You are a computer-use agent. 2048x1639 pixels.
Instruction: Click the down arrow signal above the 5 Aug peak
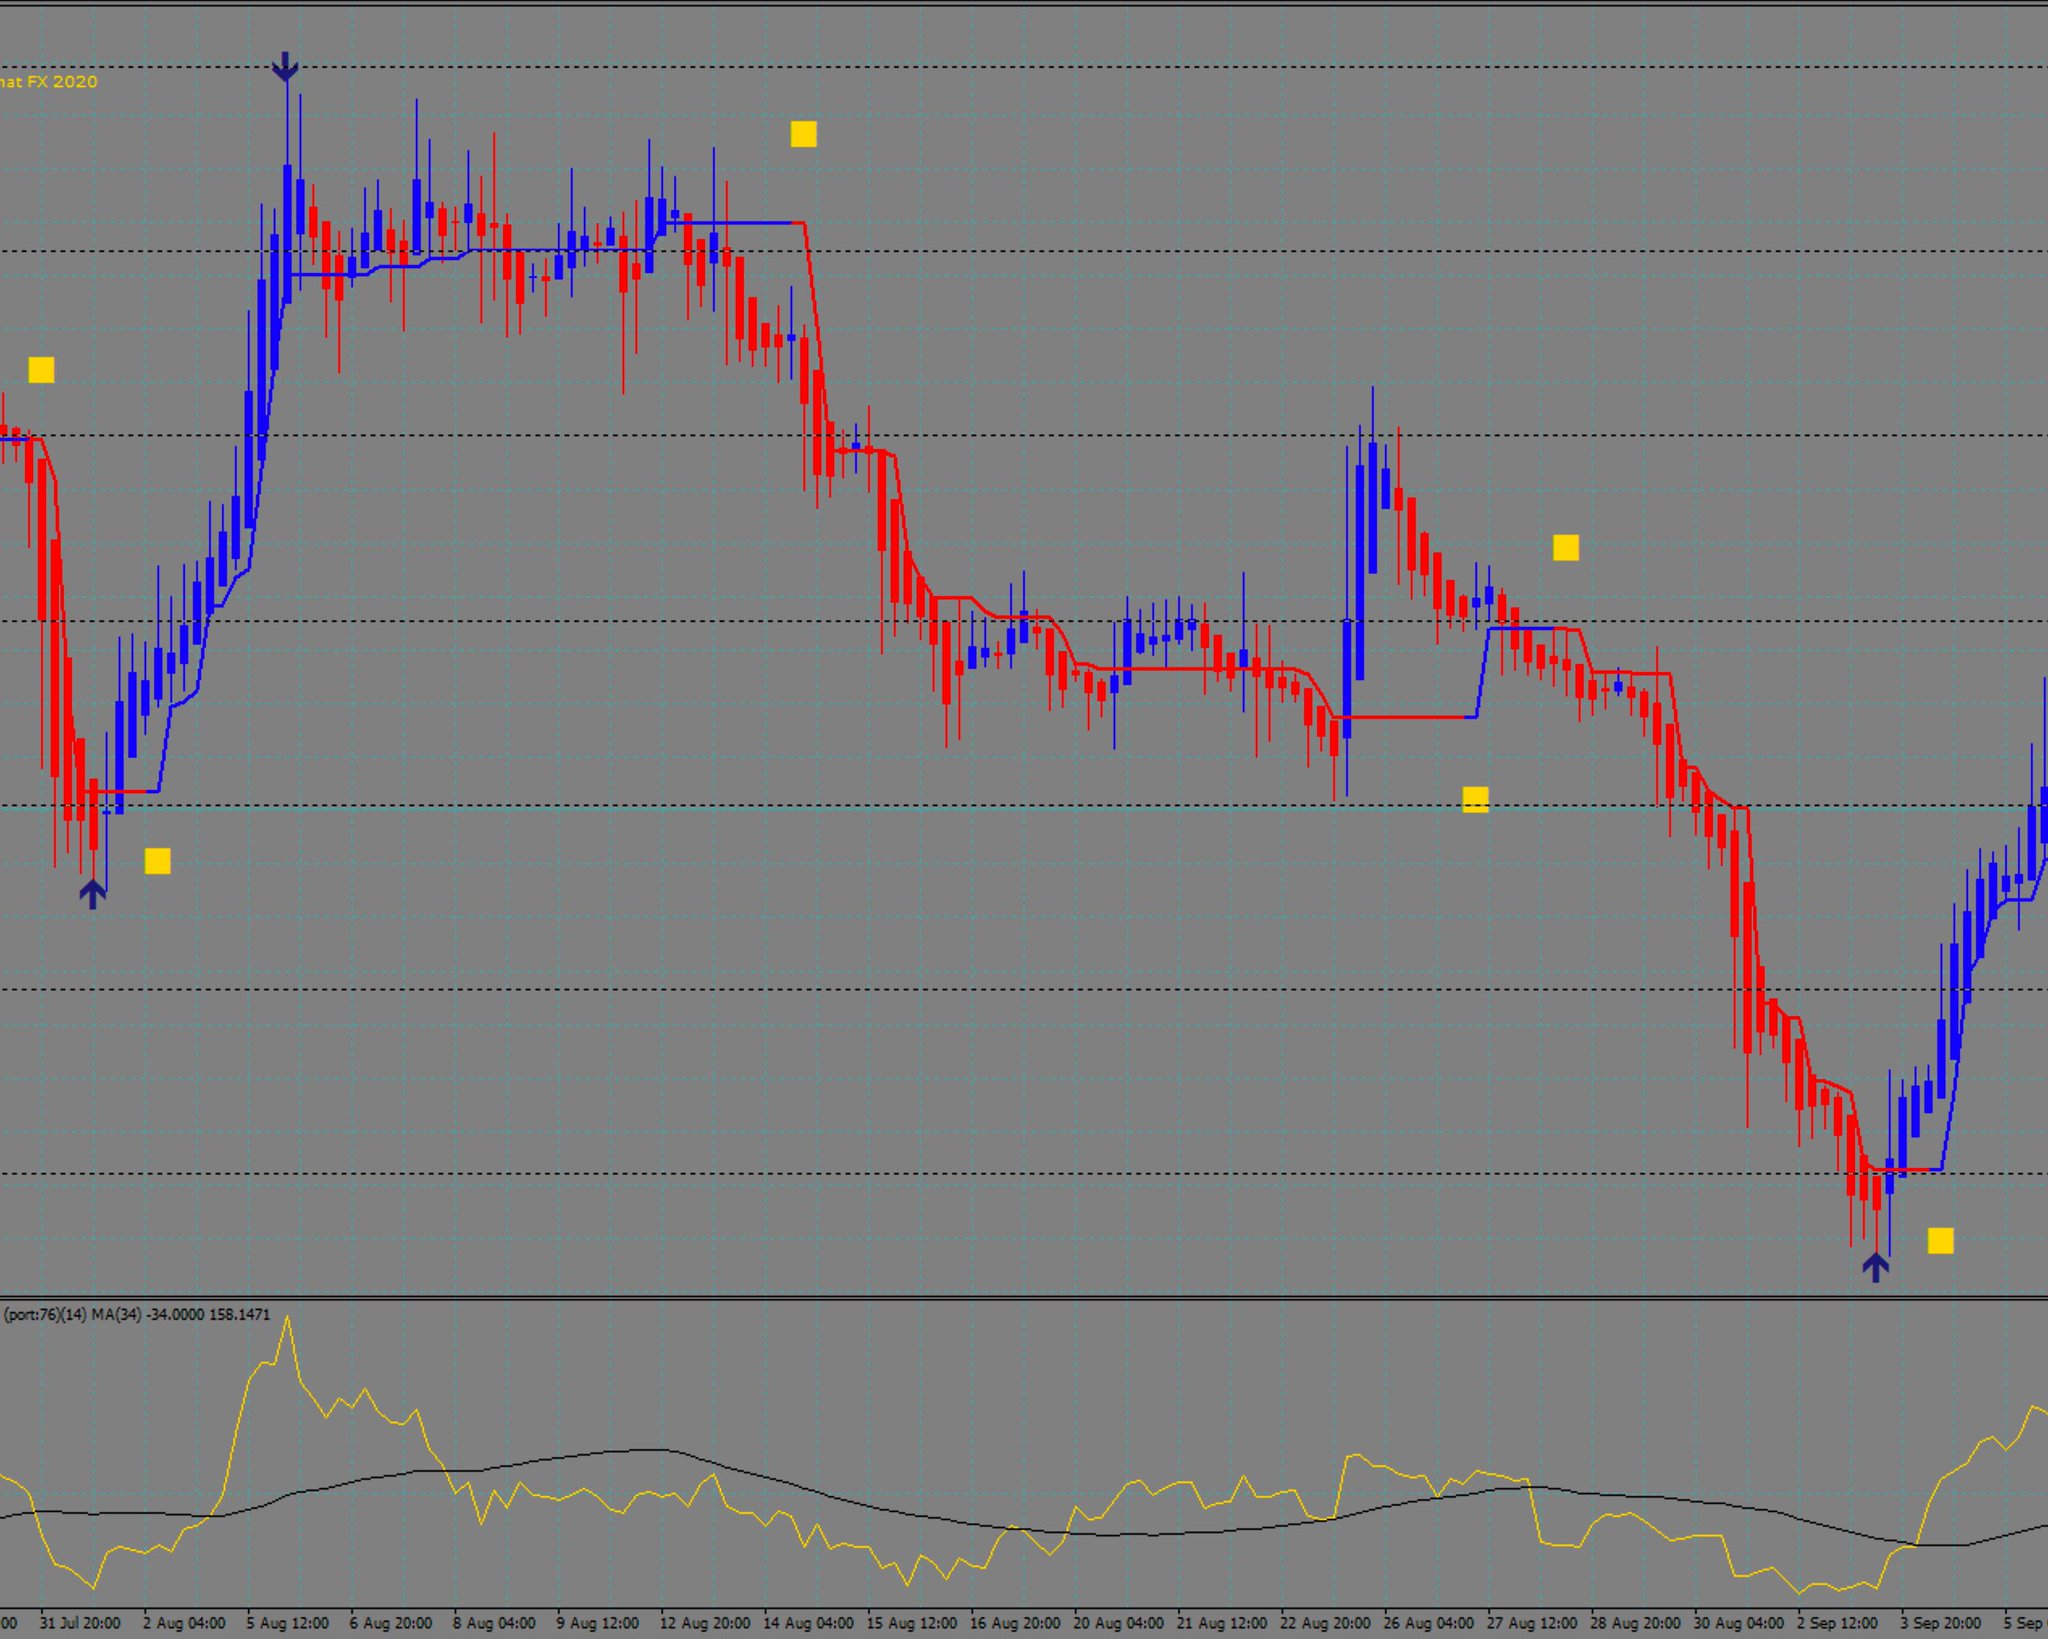pos(285,67)
